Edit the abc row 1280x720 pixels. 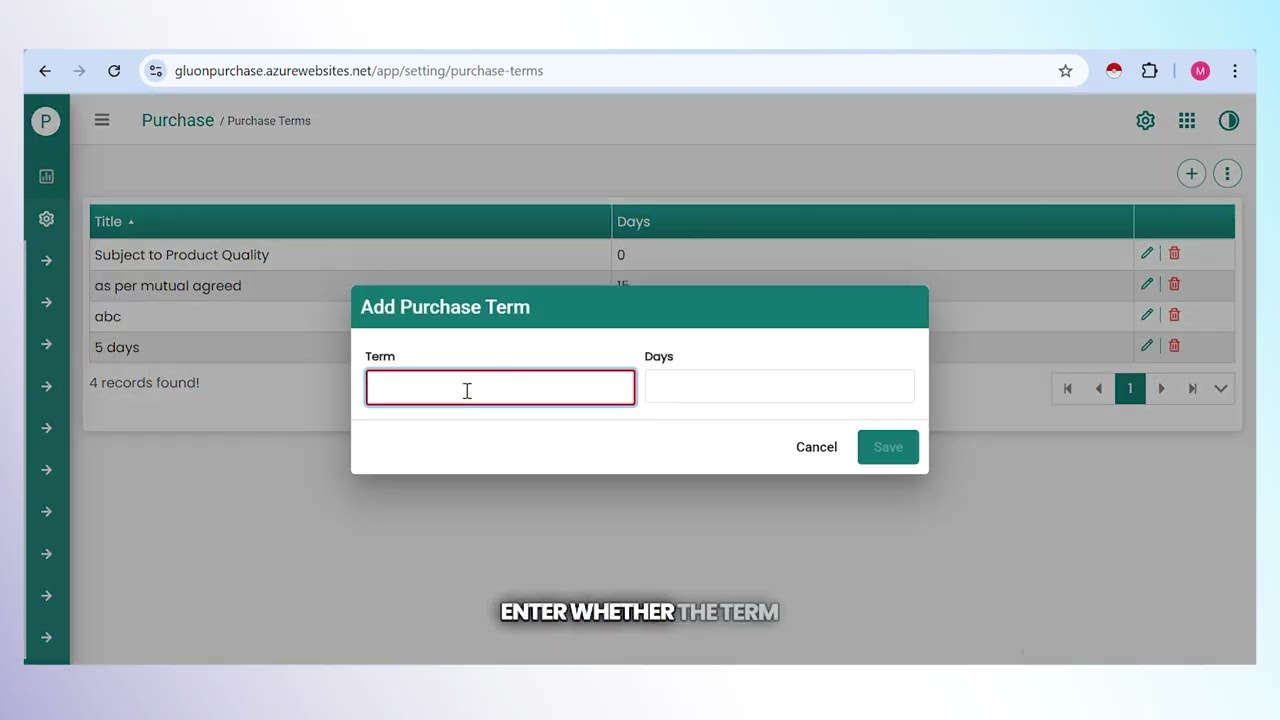click(x=1147, y=315)
